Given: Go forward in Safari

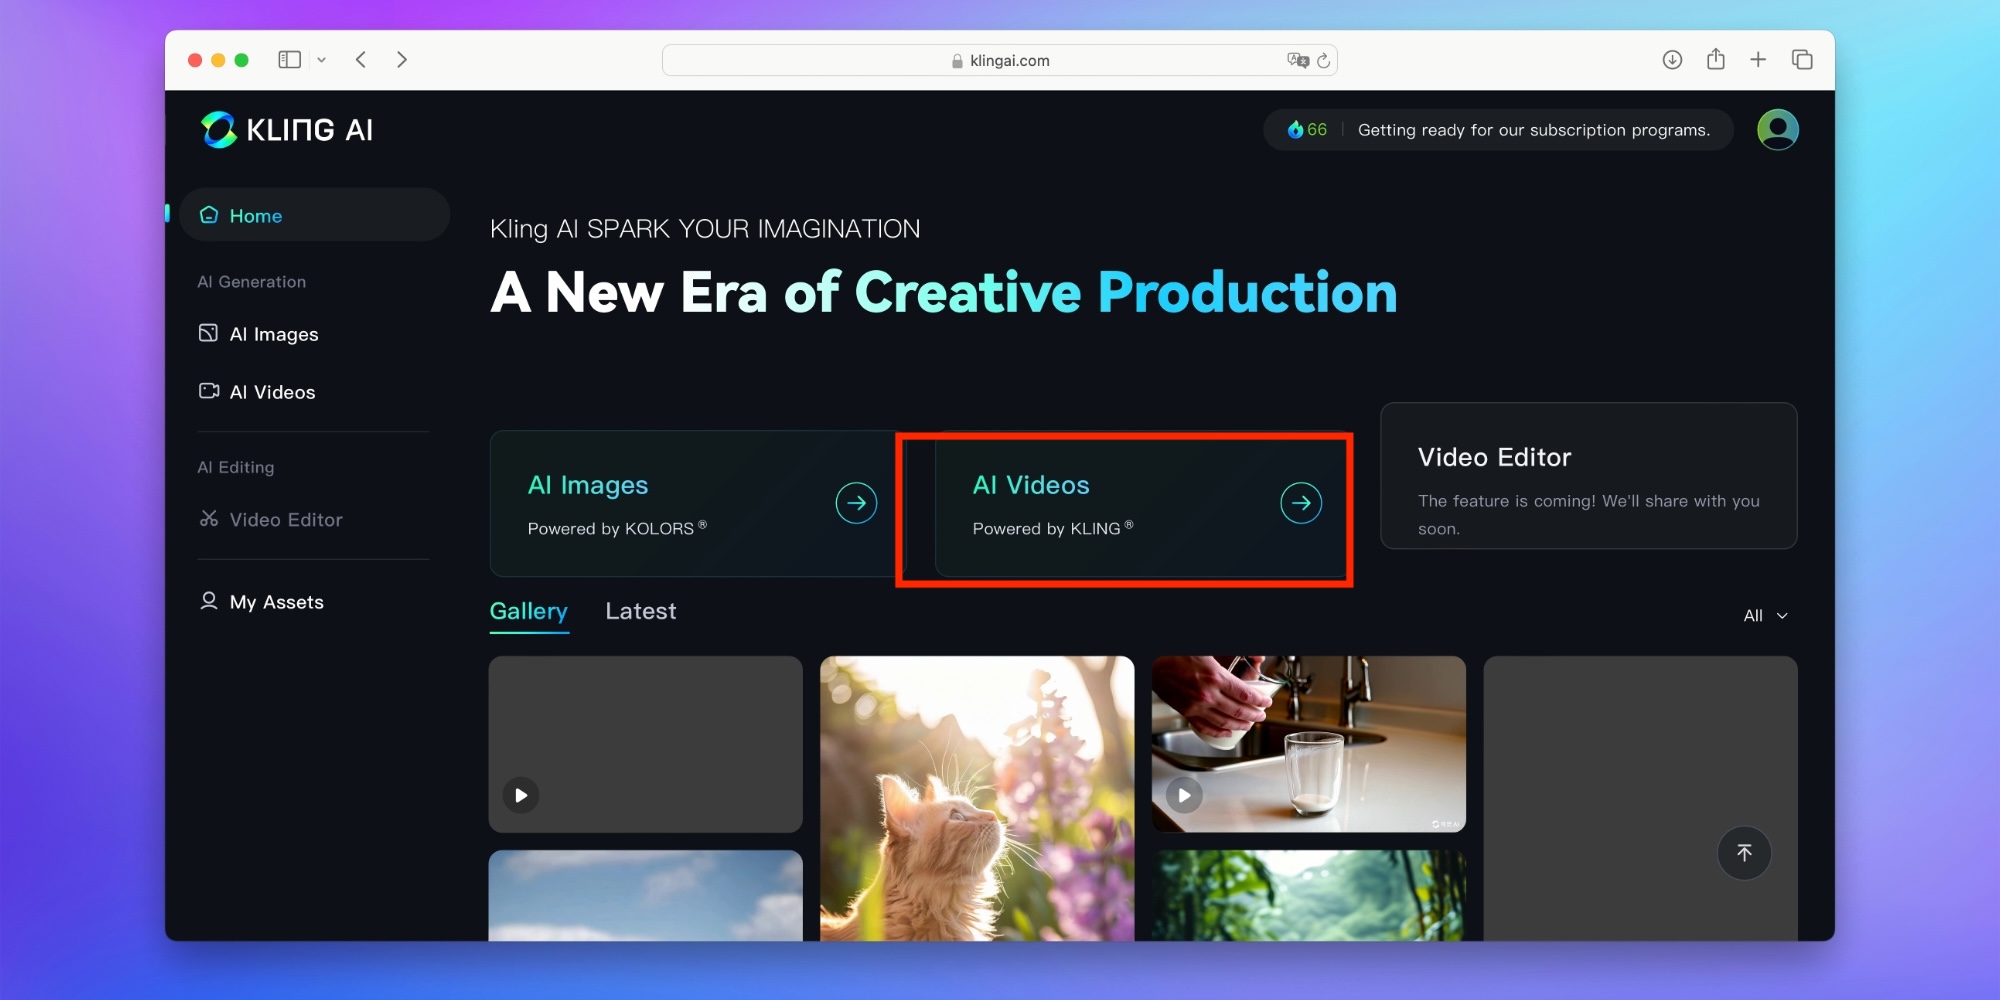Looking at the screenshot, I should point(402,60).
